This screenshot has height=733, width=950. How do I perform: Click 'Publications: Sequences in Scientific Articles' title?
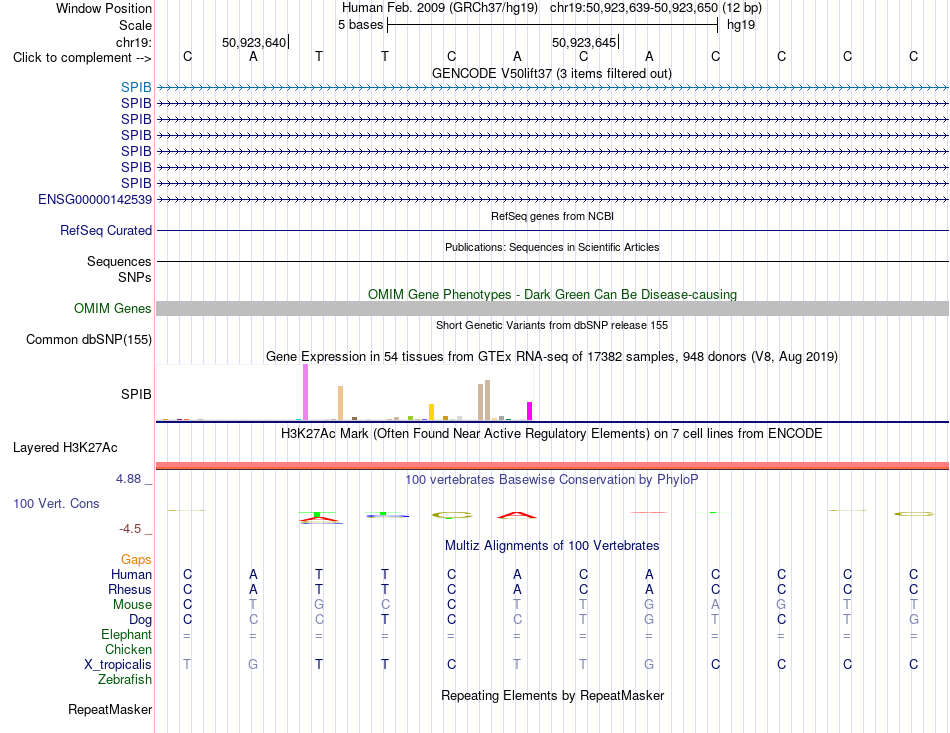pos(552,247)
